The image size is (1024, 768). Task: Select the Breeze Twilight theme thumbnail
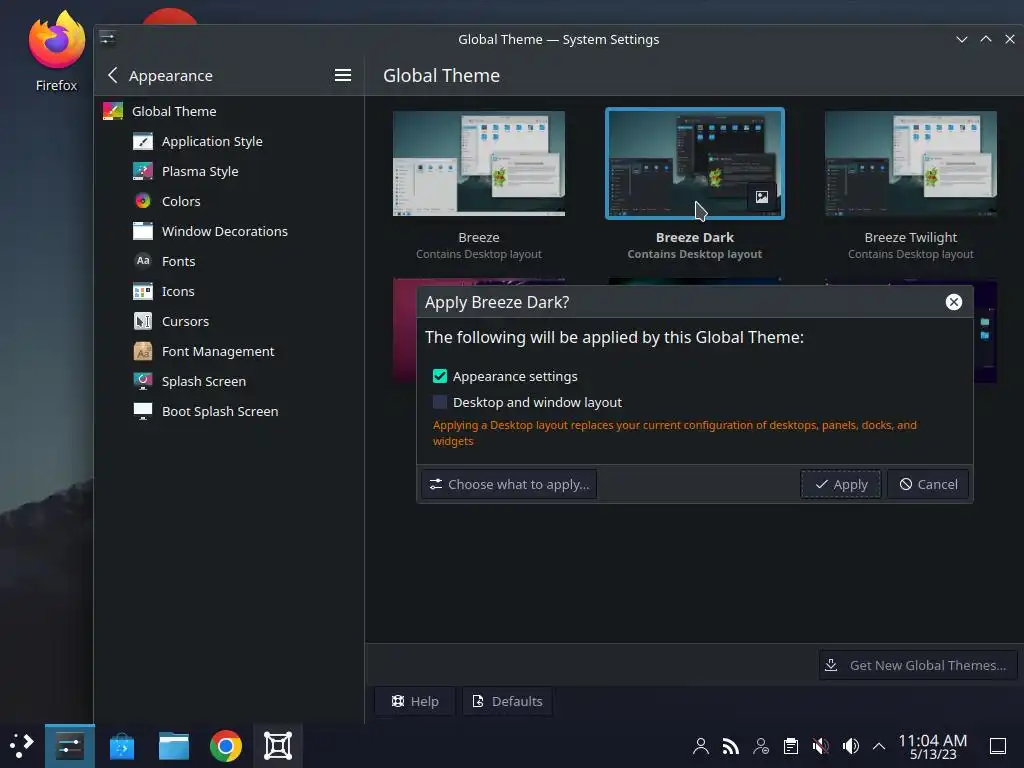coord(910,163)
